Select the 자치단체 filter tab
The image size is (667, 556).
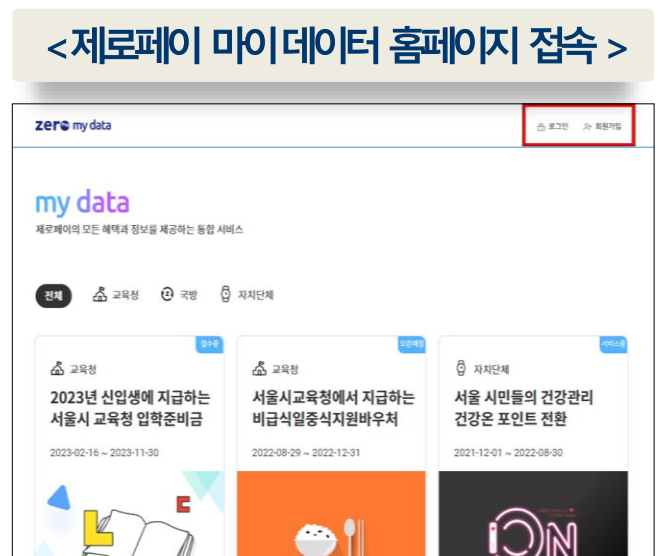[247, 294]
